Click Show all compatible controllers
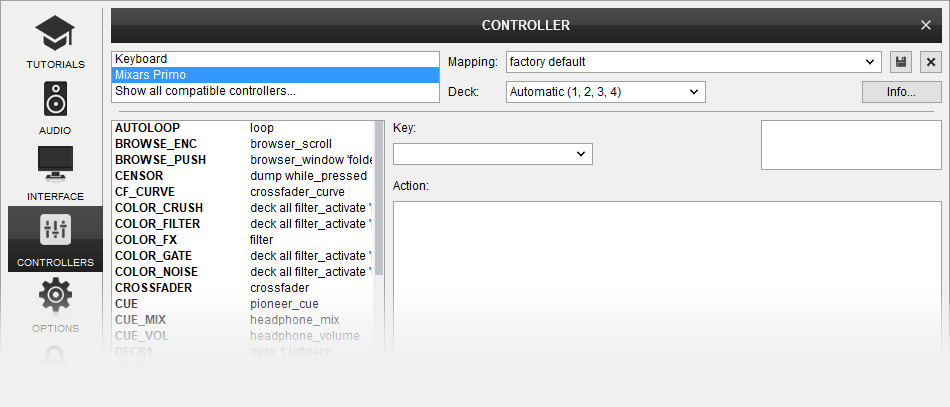This screenshot has width=950, height=407. click(x=275, y=91)
